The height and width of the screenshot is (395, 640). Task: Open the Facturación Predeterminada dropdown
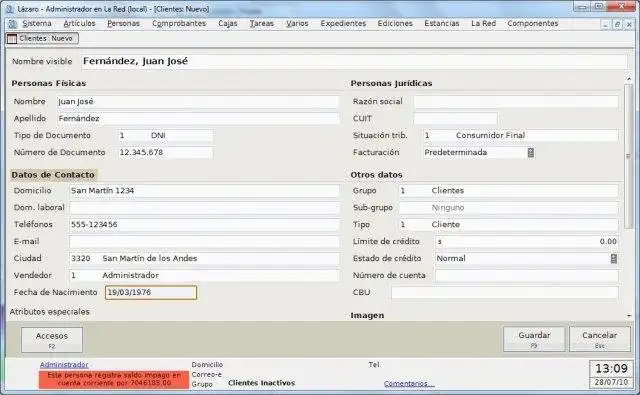click(479, 153)
